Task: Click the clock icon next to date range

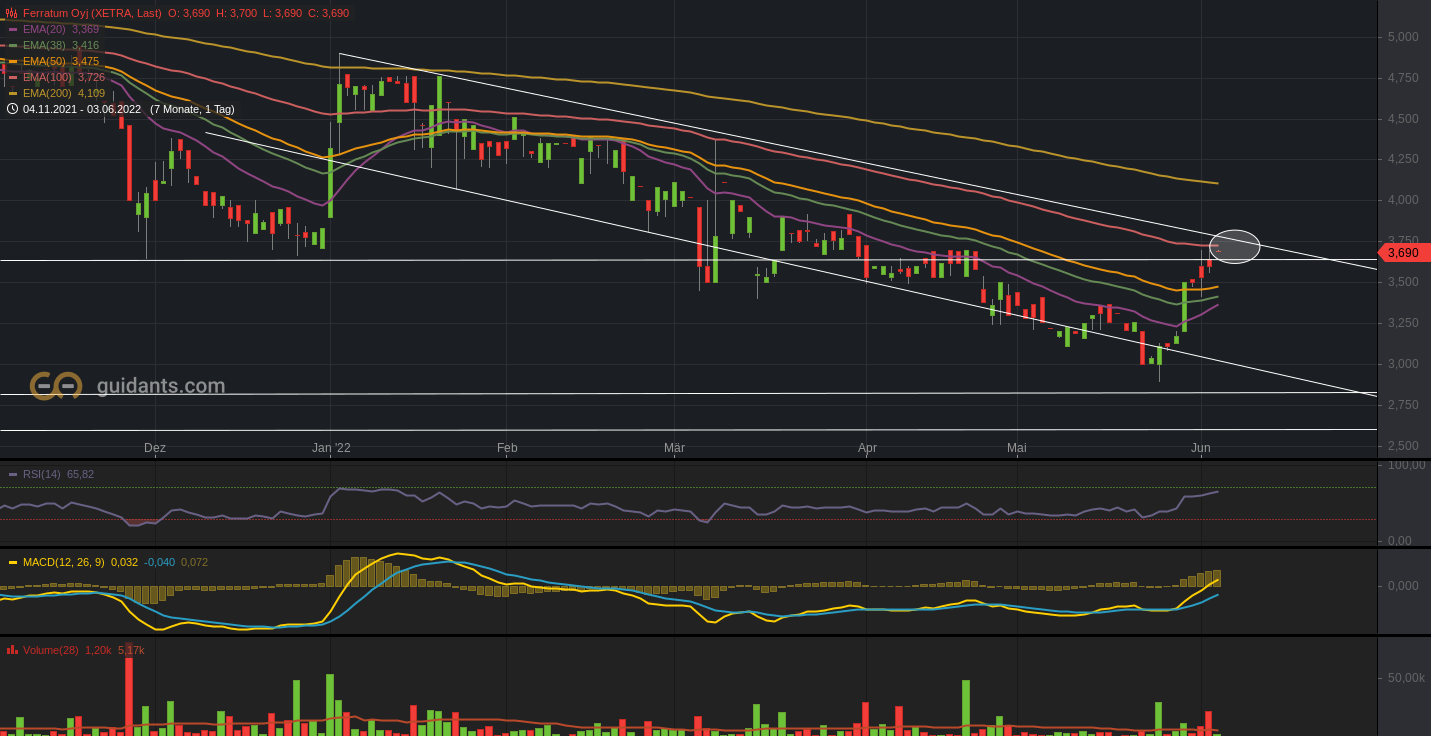Action: pyautogui.click(x=12, y=109)
